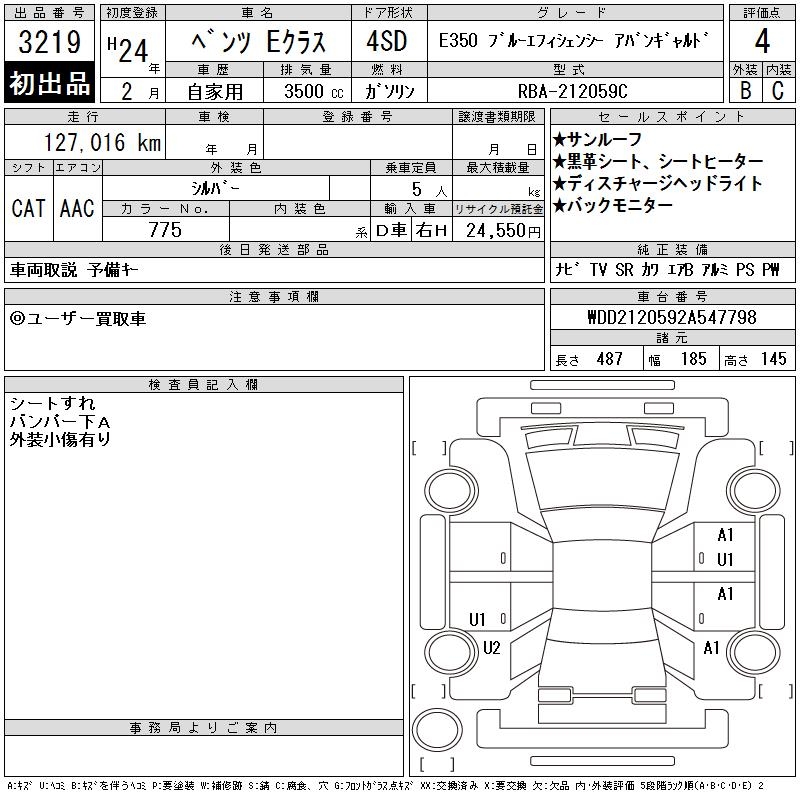Click ◎ユーザー買取車 notice
Screen dimensions: 800x800
click(x=78, y=319)
